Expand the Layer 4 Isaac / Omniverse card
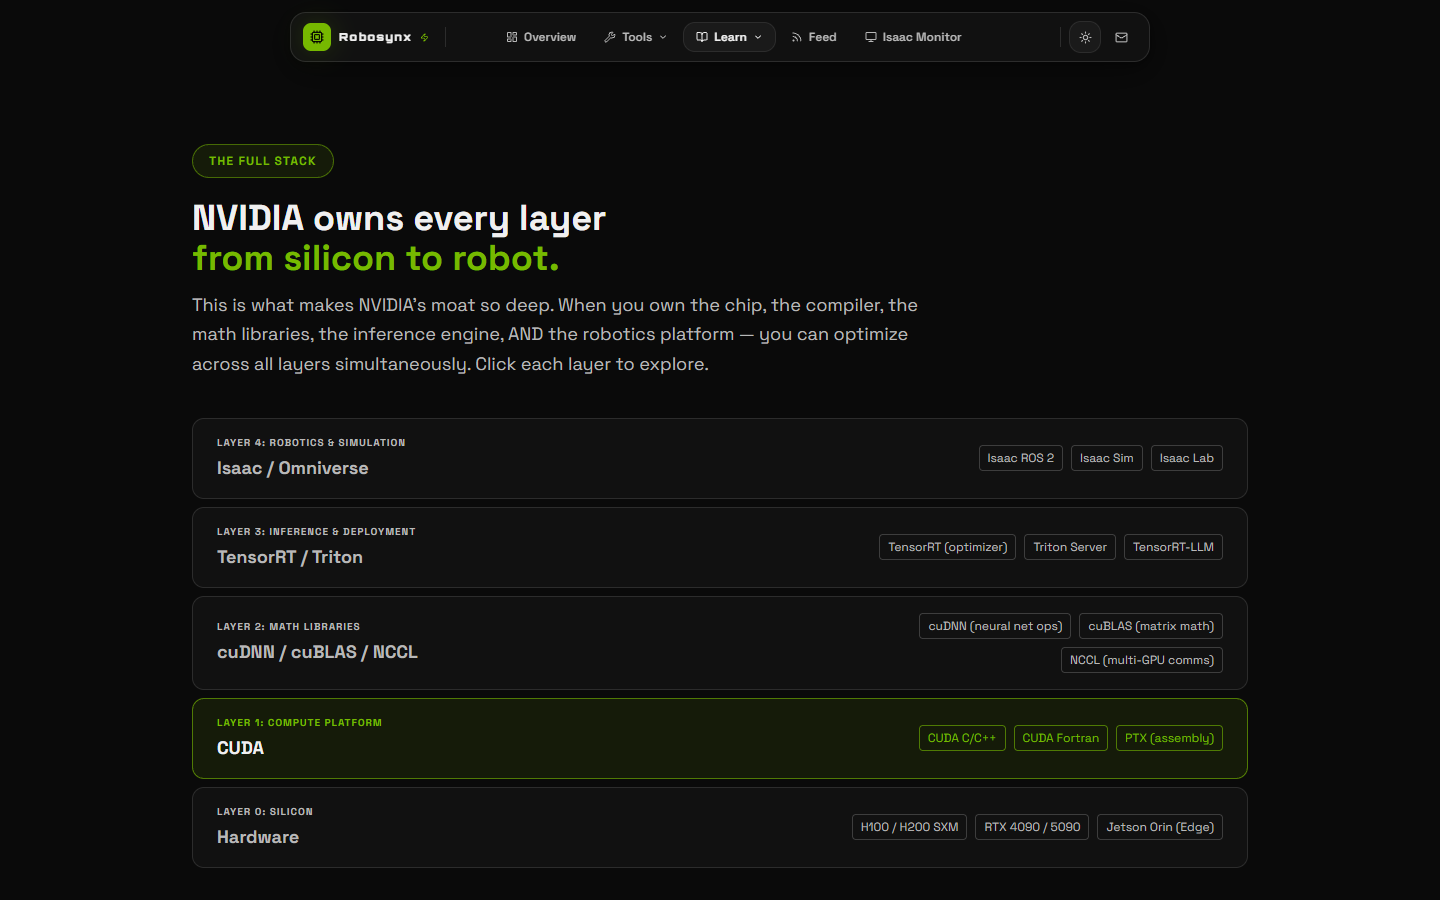Viewport: 1440px width, 900px height. pyautogui.click(x=600, y=458)
